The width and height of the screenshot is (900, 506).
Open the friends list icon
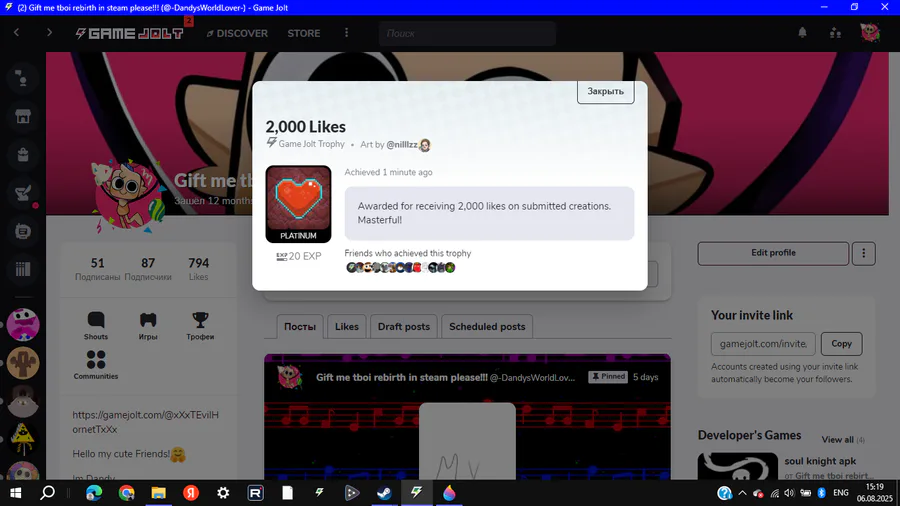tap(836, 33)
